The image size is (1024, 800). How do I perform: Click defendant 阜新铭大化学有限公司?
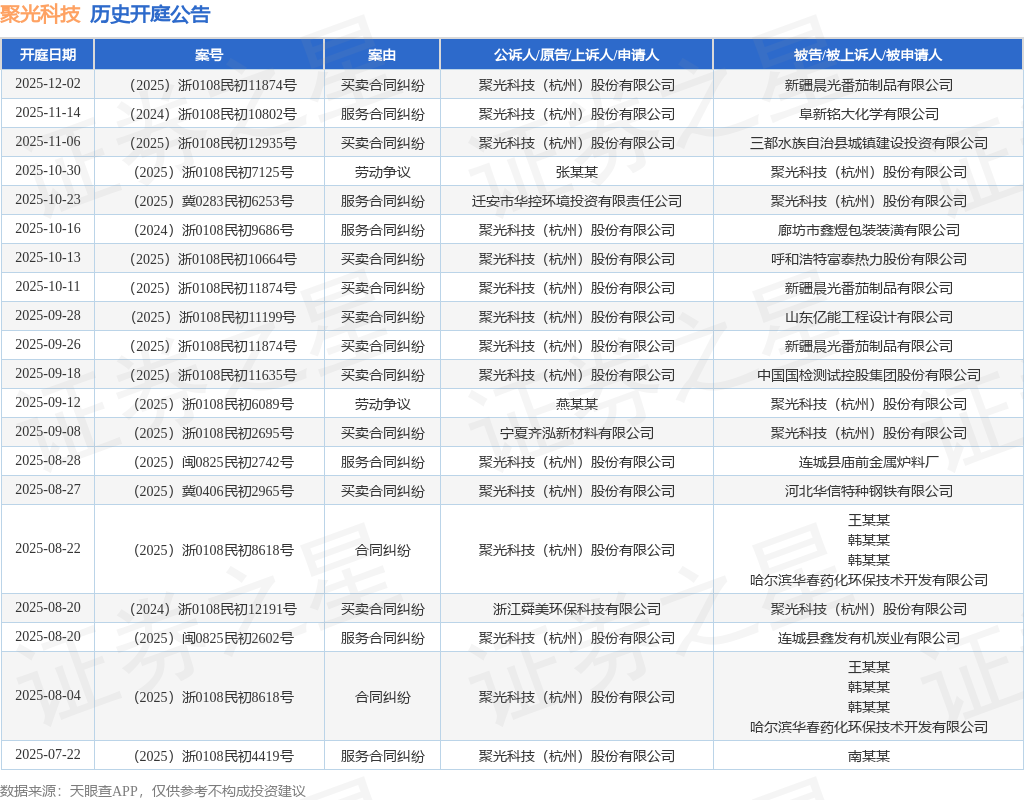click(x=869, y=114)
